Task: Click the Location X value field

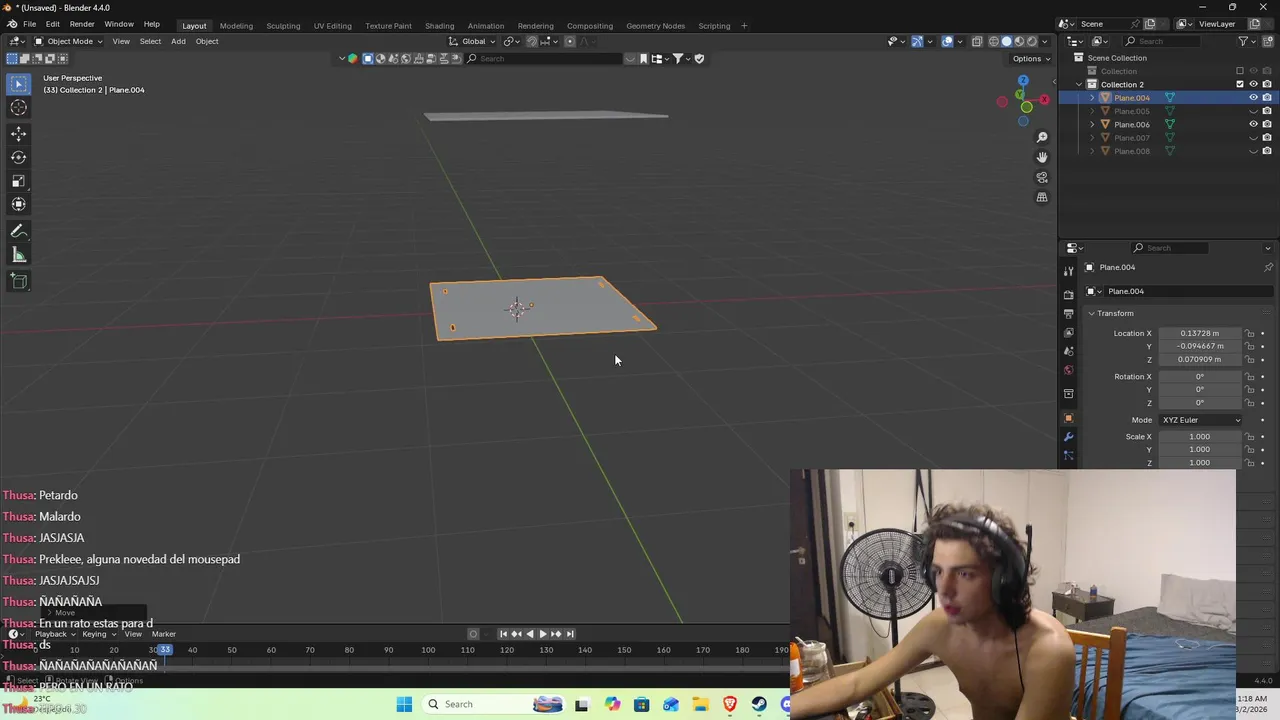Action: 1199,333
